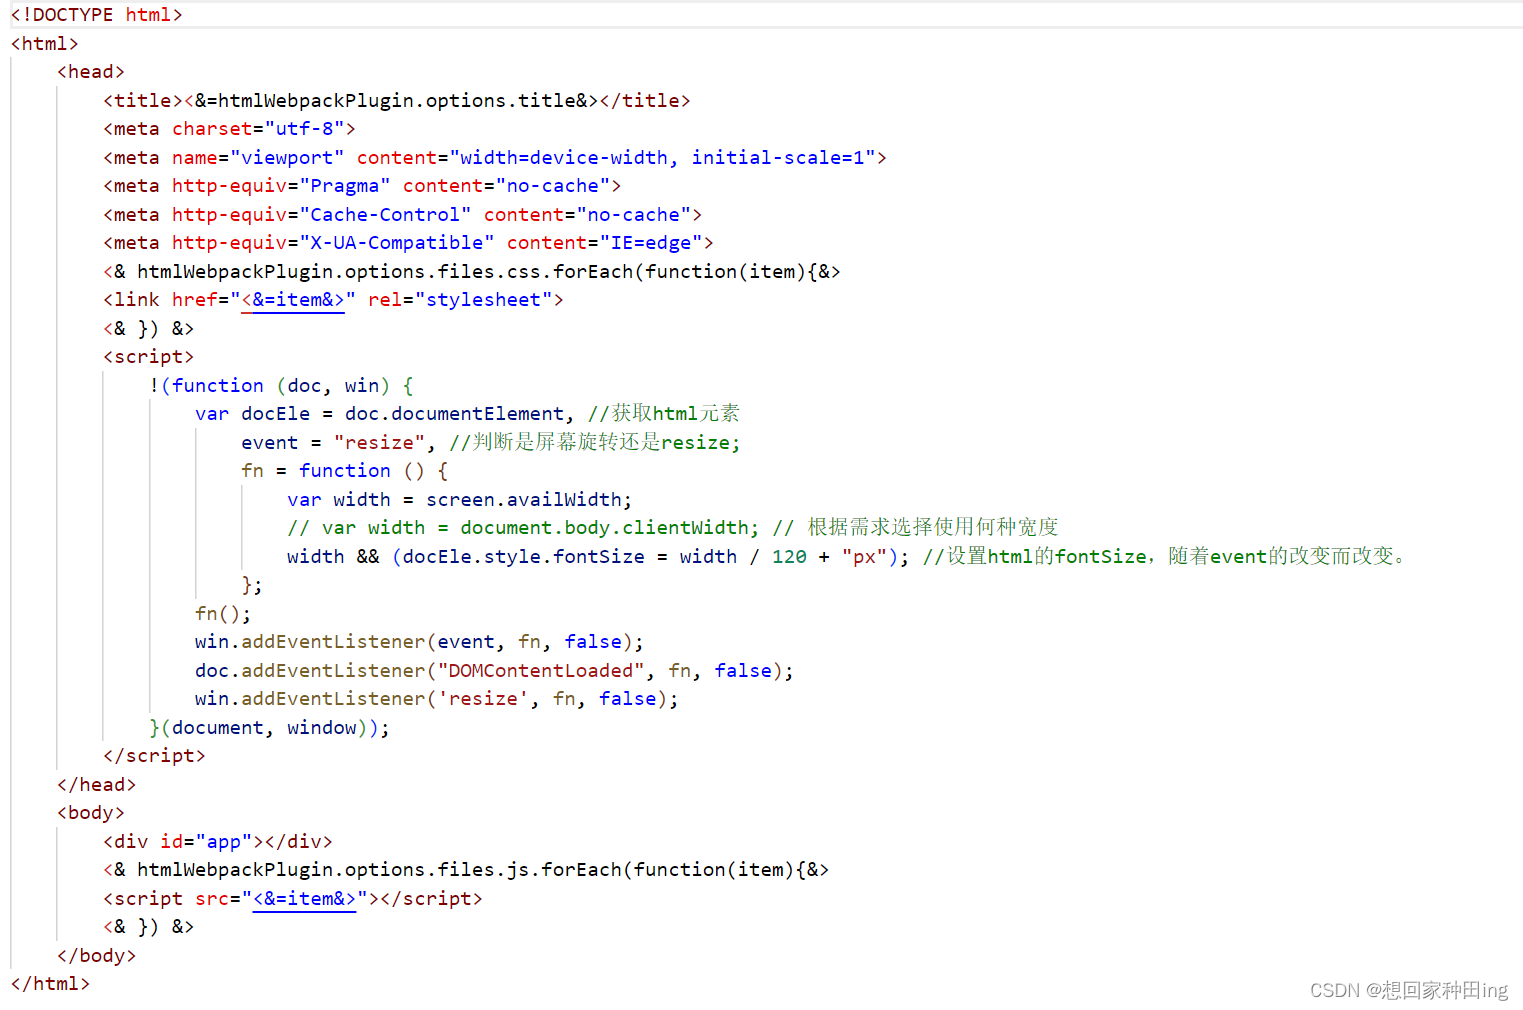This screenshot has height=1010, width=1523.
Task: Click the closing </html> tag
Action: (x=50, y=984)
